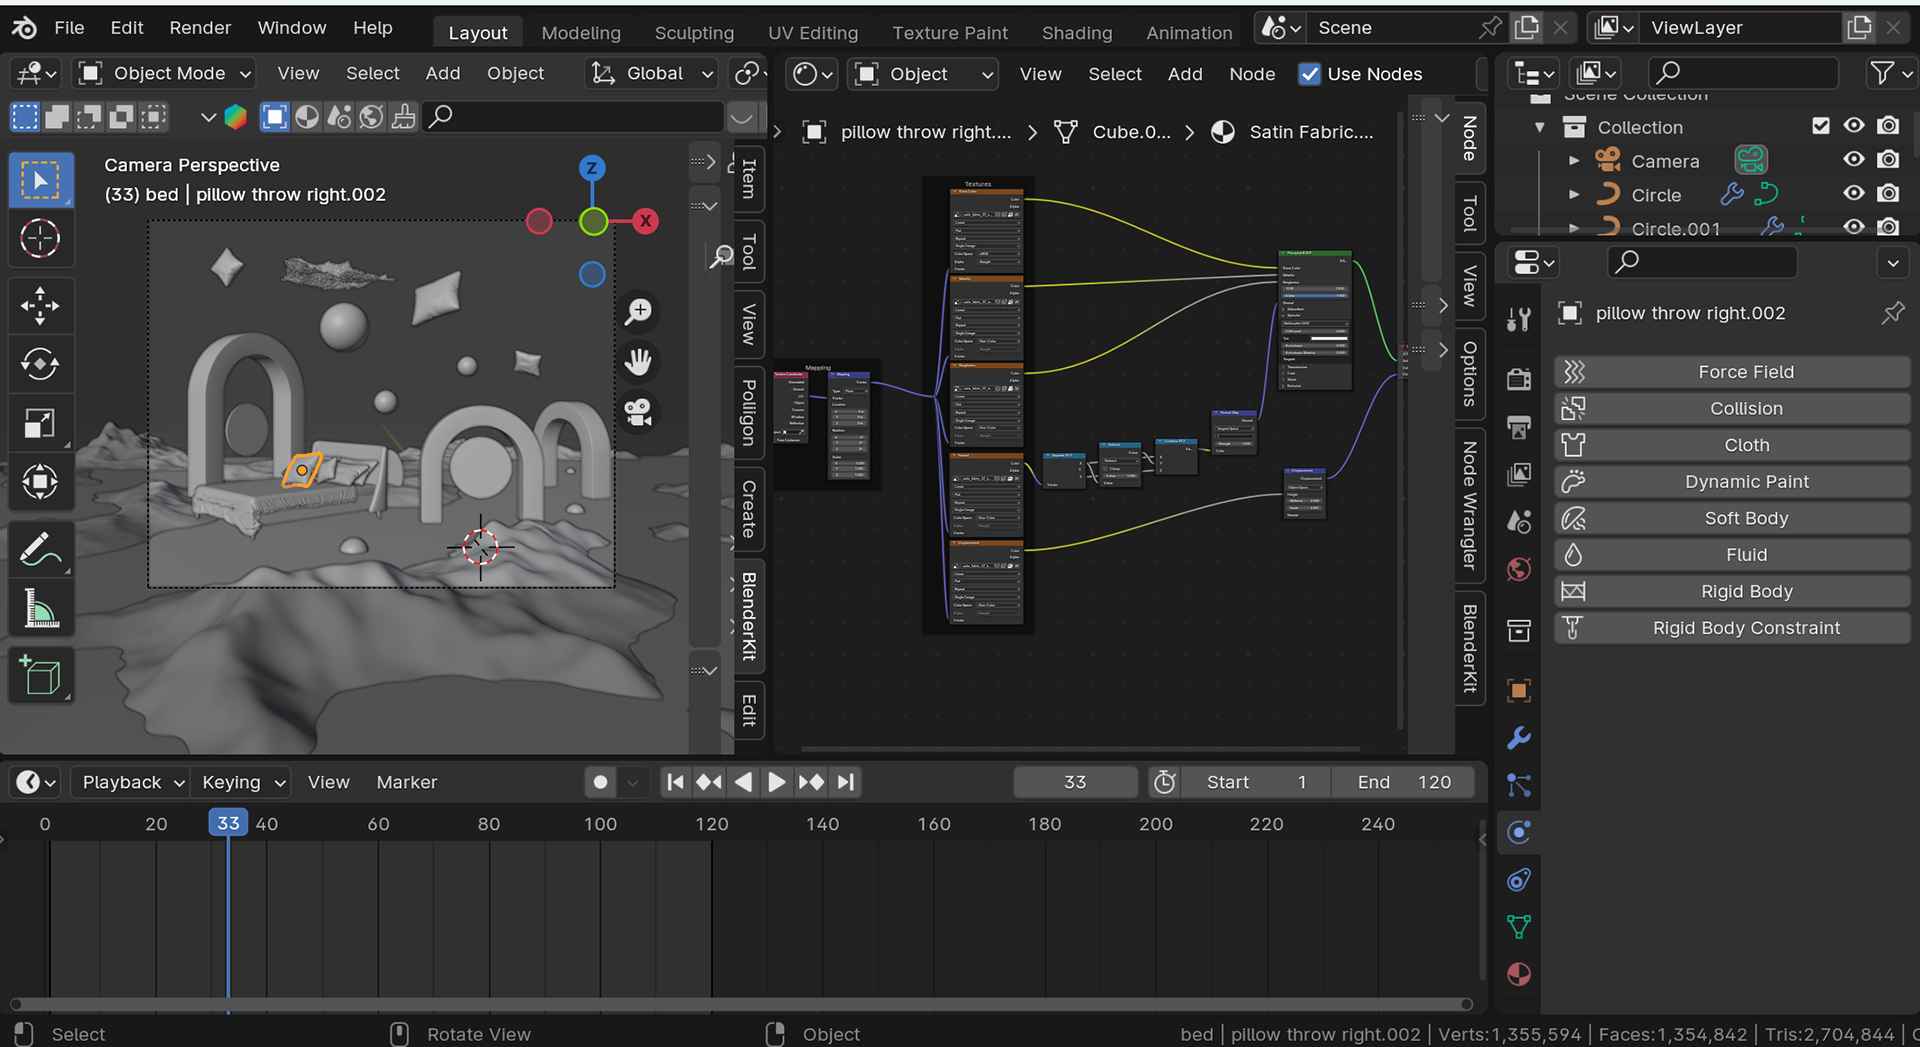Pin the pillow throw right.002 properties

(x=1892, y=313)
